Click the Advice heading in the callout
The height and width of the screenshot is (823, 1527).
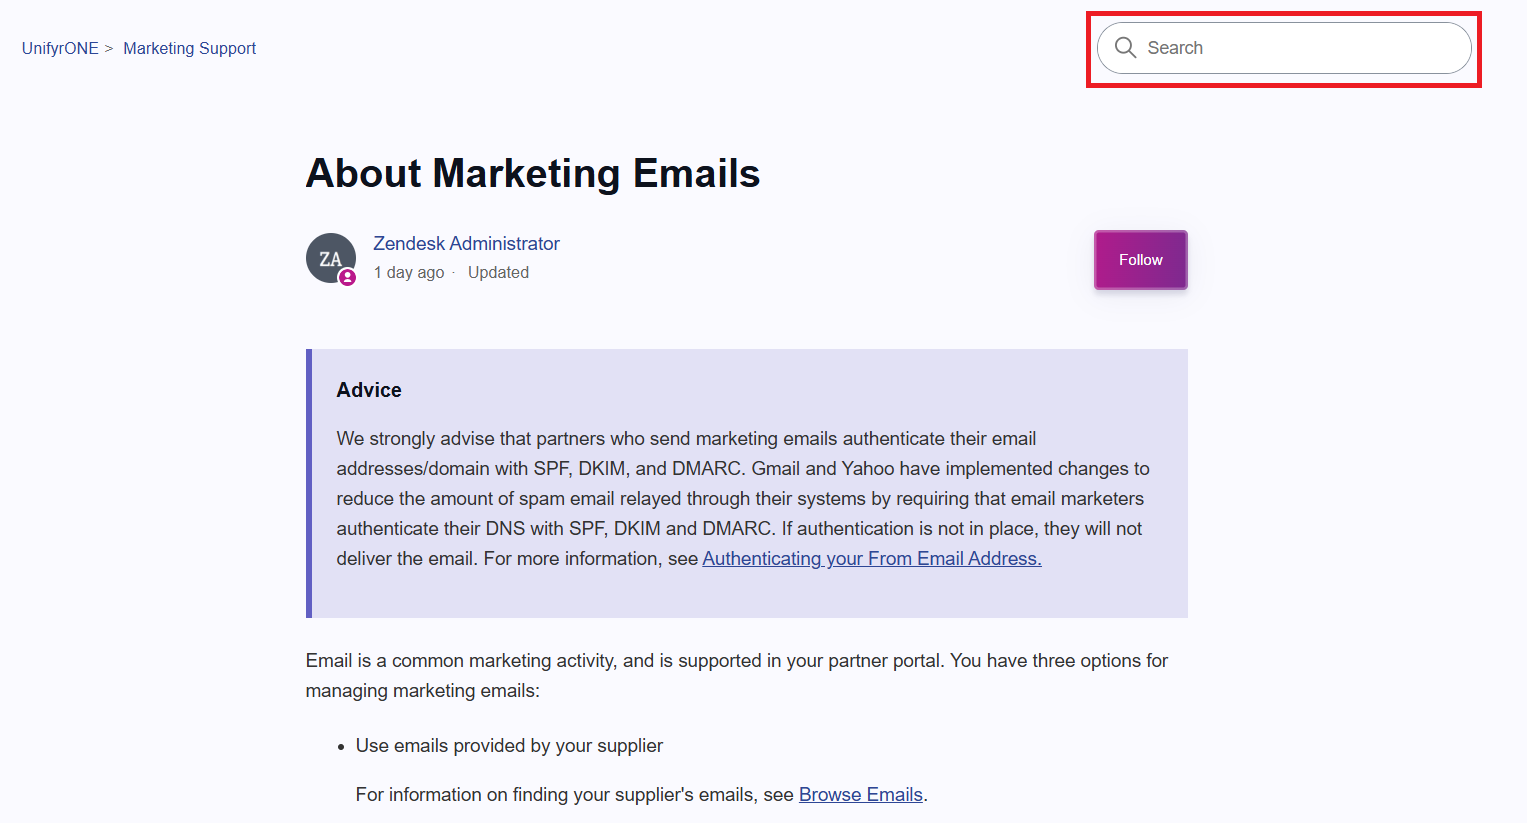[x=369, y=390]
